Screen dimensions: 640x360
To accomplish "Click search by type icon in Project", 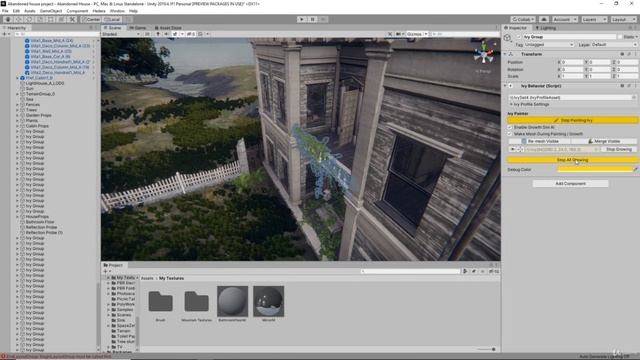I will point(465,271).
